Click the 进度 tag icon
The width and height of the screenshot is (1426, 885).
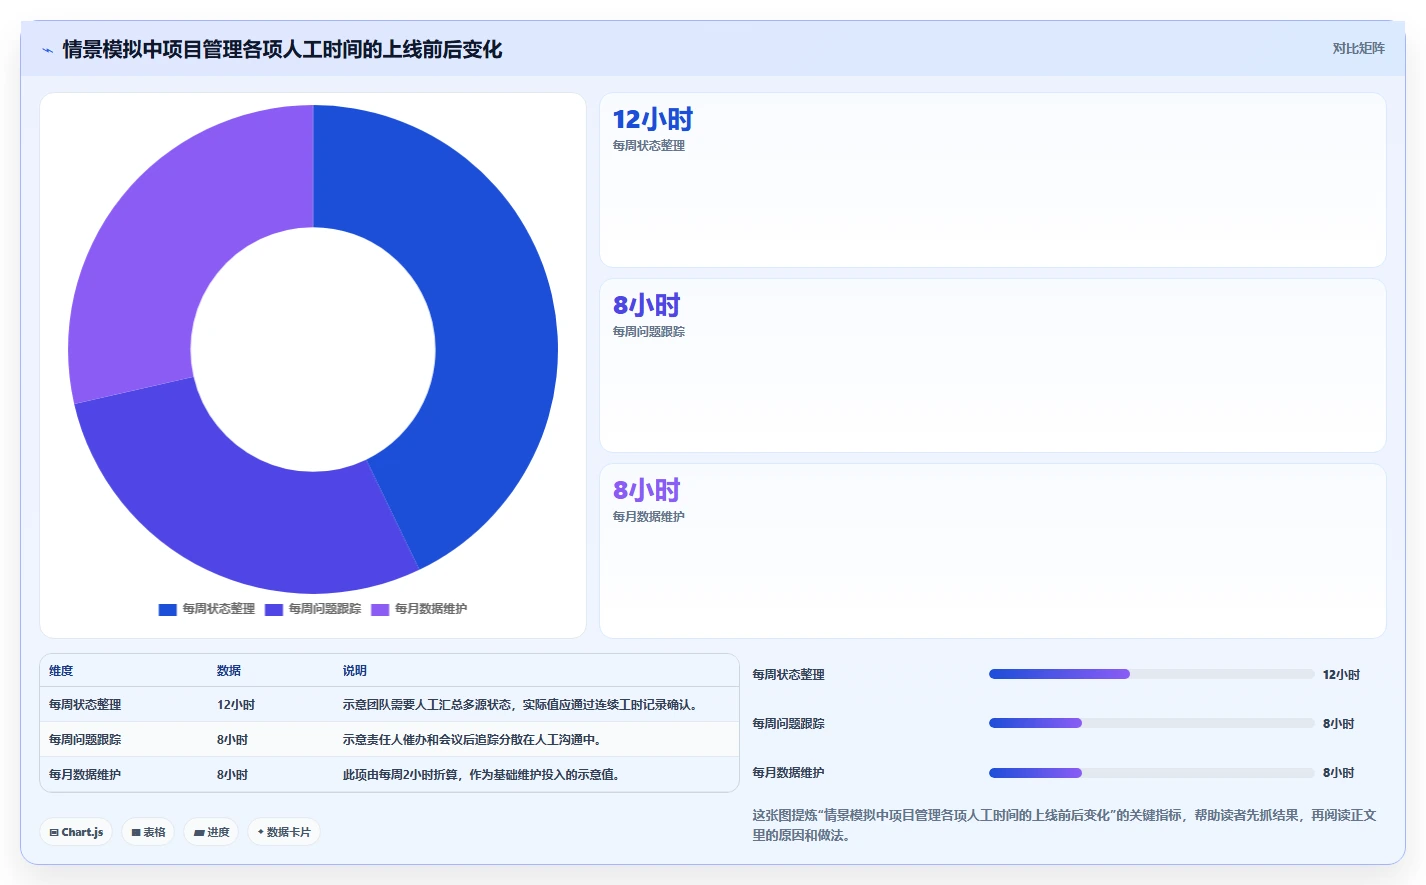199,832
